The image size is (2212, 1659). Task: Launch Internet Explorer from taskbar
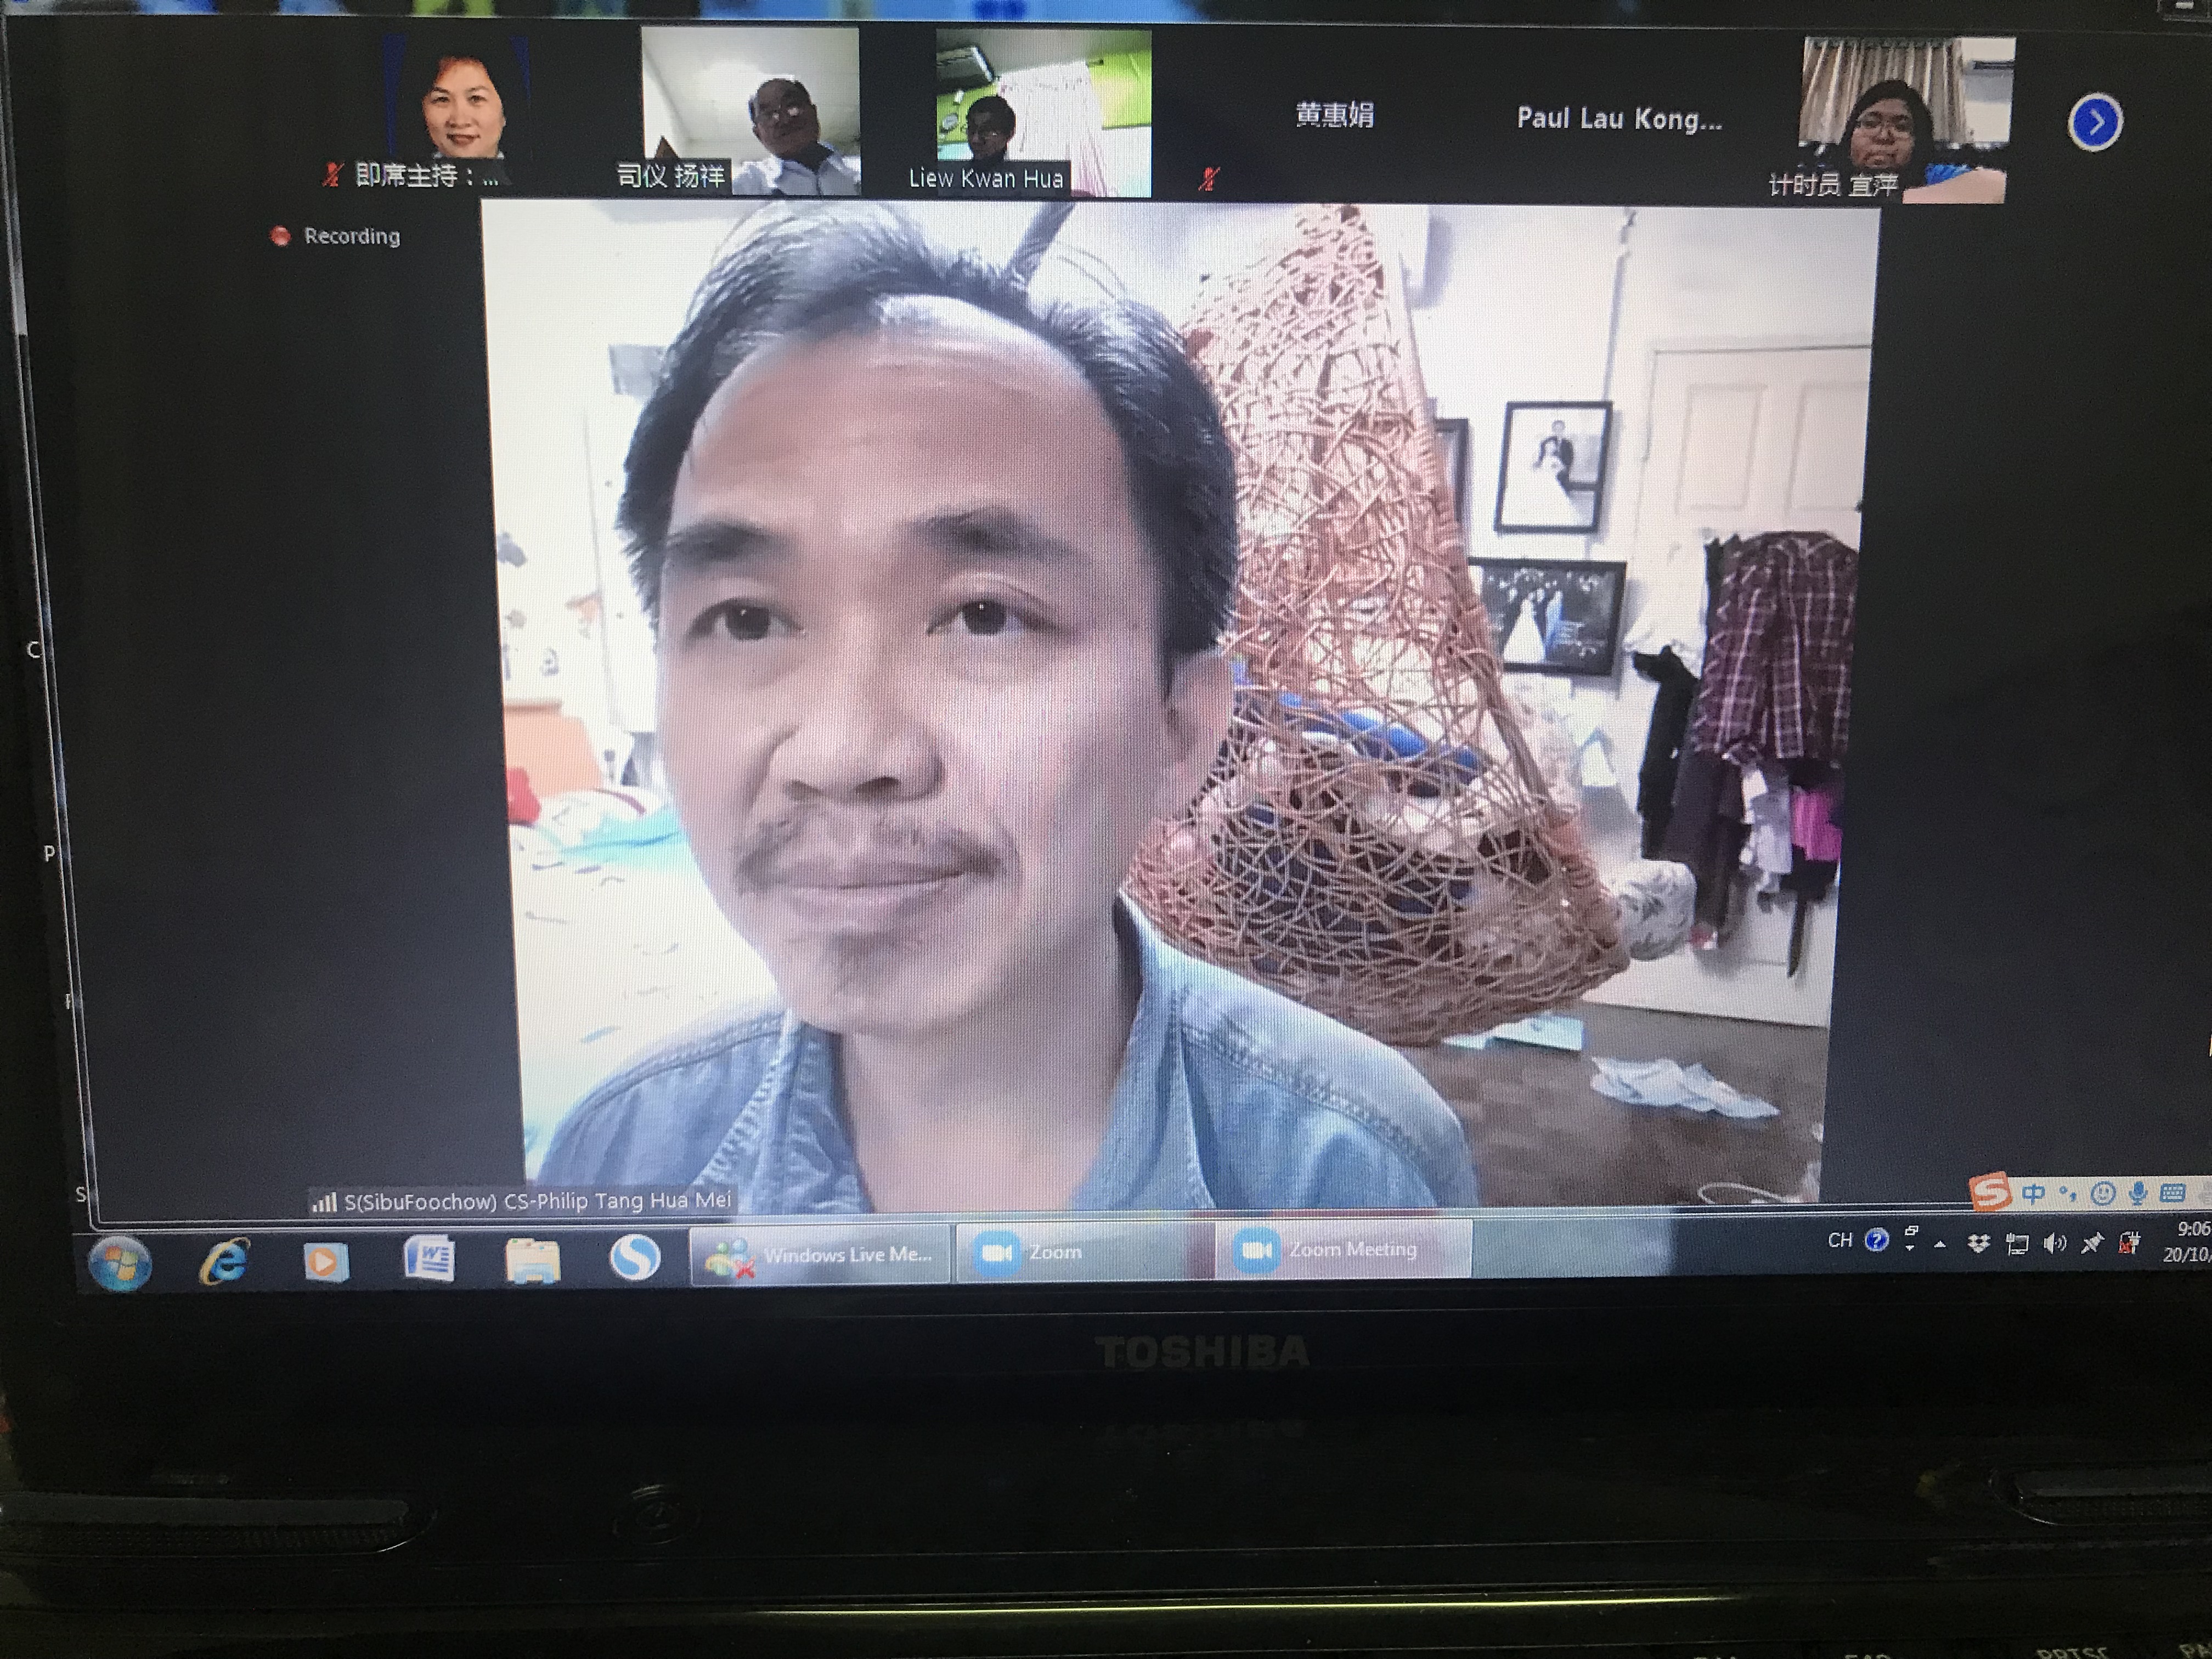pos(224,1260)
